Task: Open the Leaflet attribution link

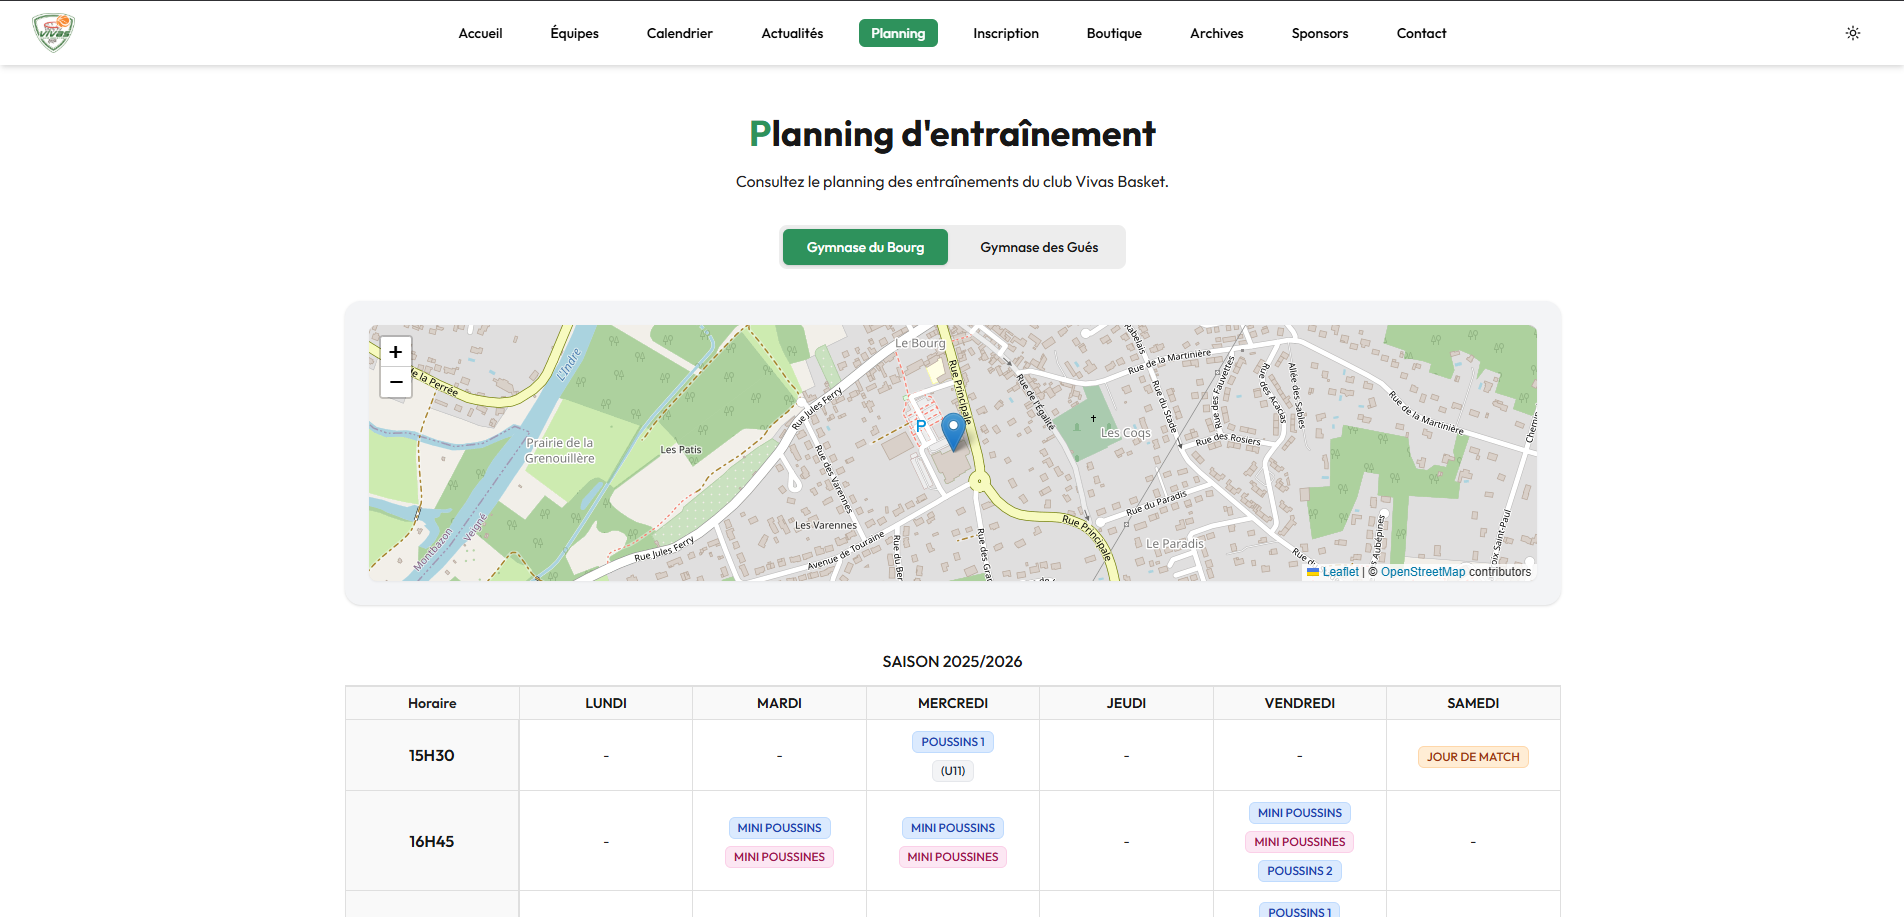Action: click(x=1333, y=572)
